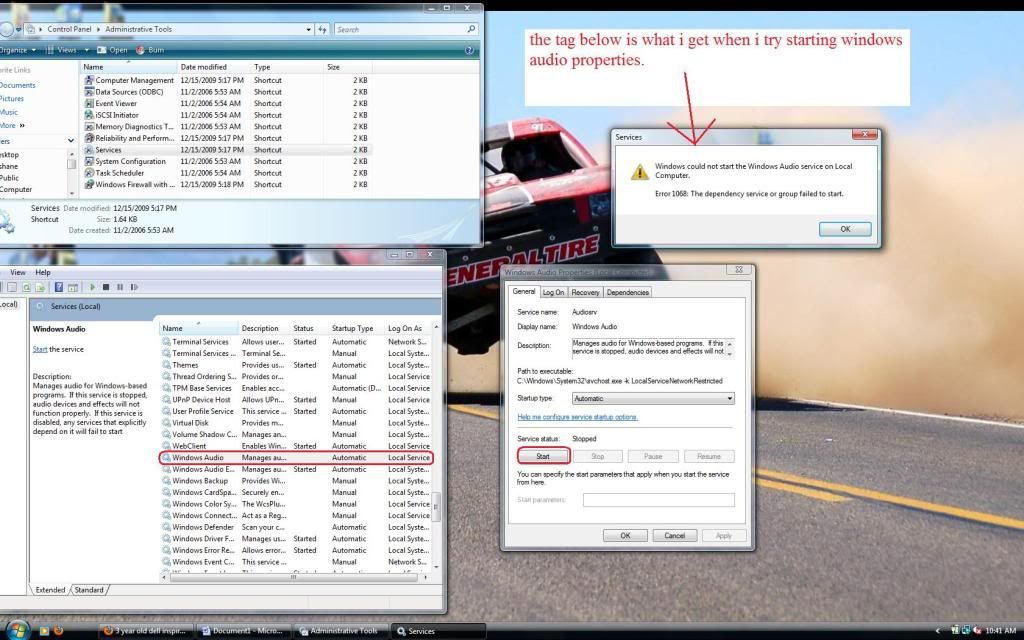Image resolution: width=1024 pixels, height=640 pixels.
Task: Click Start button in Windows Audio Properties
Action: pyautogui.click(x=543, y=456)
